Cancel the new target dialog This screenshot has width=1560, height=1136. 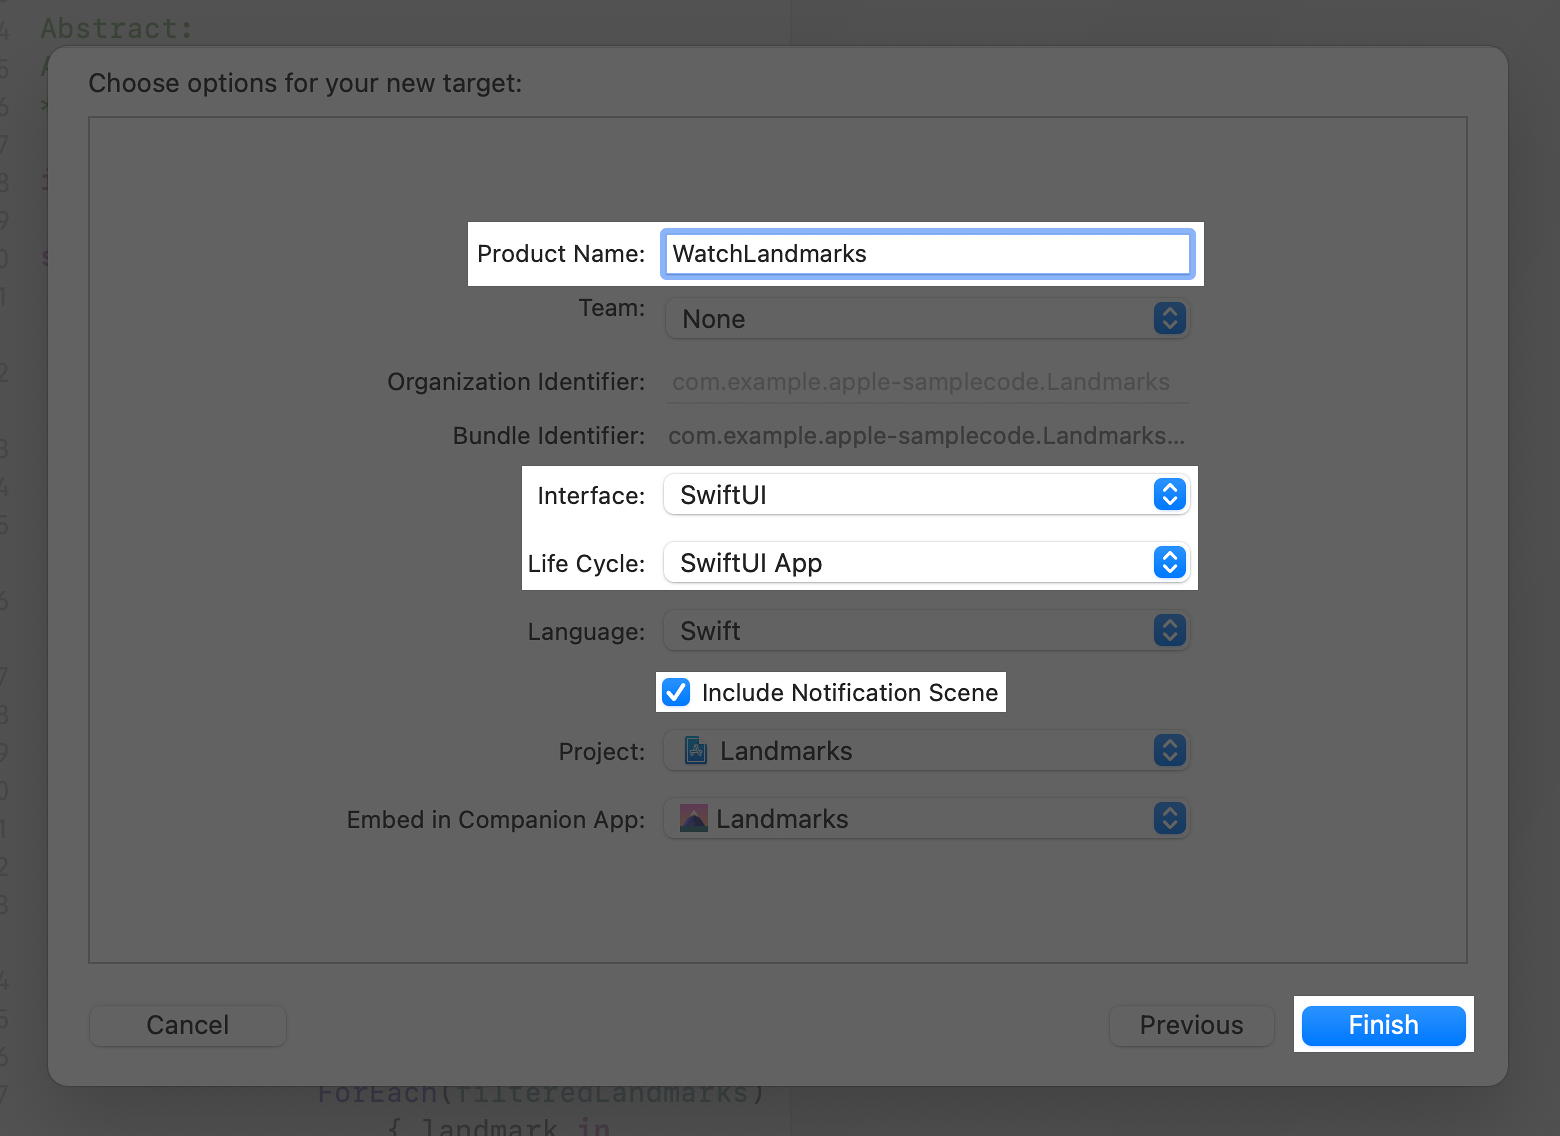pos(188,1025)
